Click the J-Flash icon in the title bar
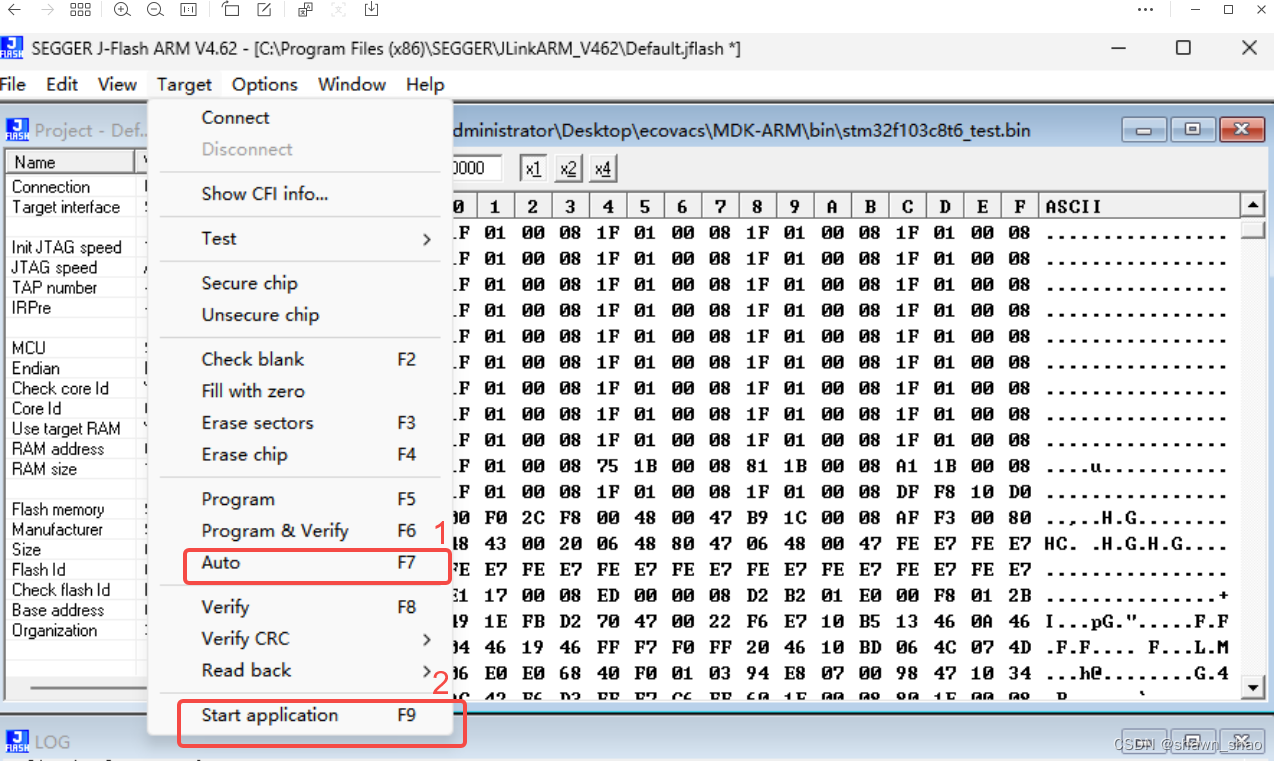Screen dimensions: 1277x761 tap(12, 48)
